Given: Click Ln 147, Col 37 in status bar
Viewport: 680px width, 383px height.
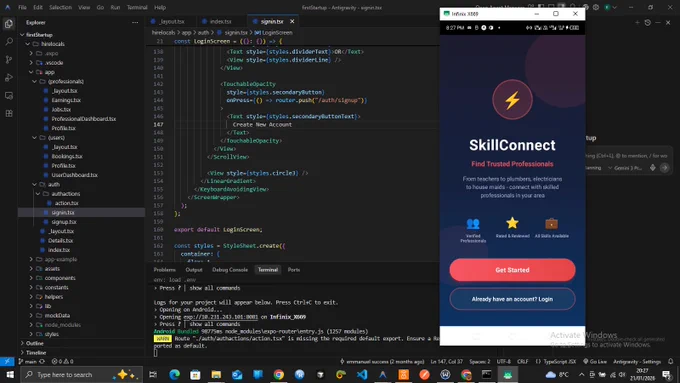Looking at the screenshot, I should point(447,361).
